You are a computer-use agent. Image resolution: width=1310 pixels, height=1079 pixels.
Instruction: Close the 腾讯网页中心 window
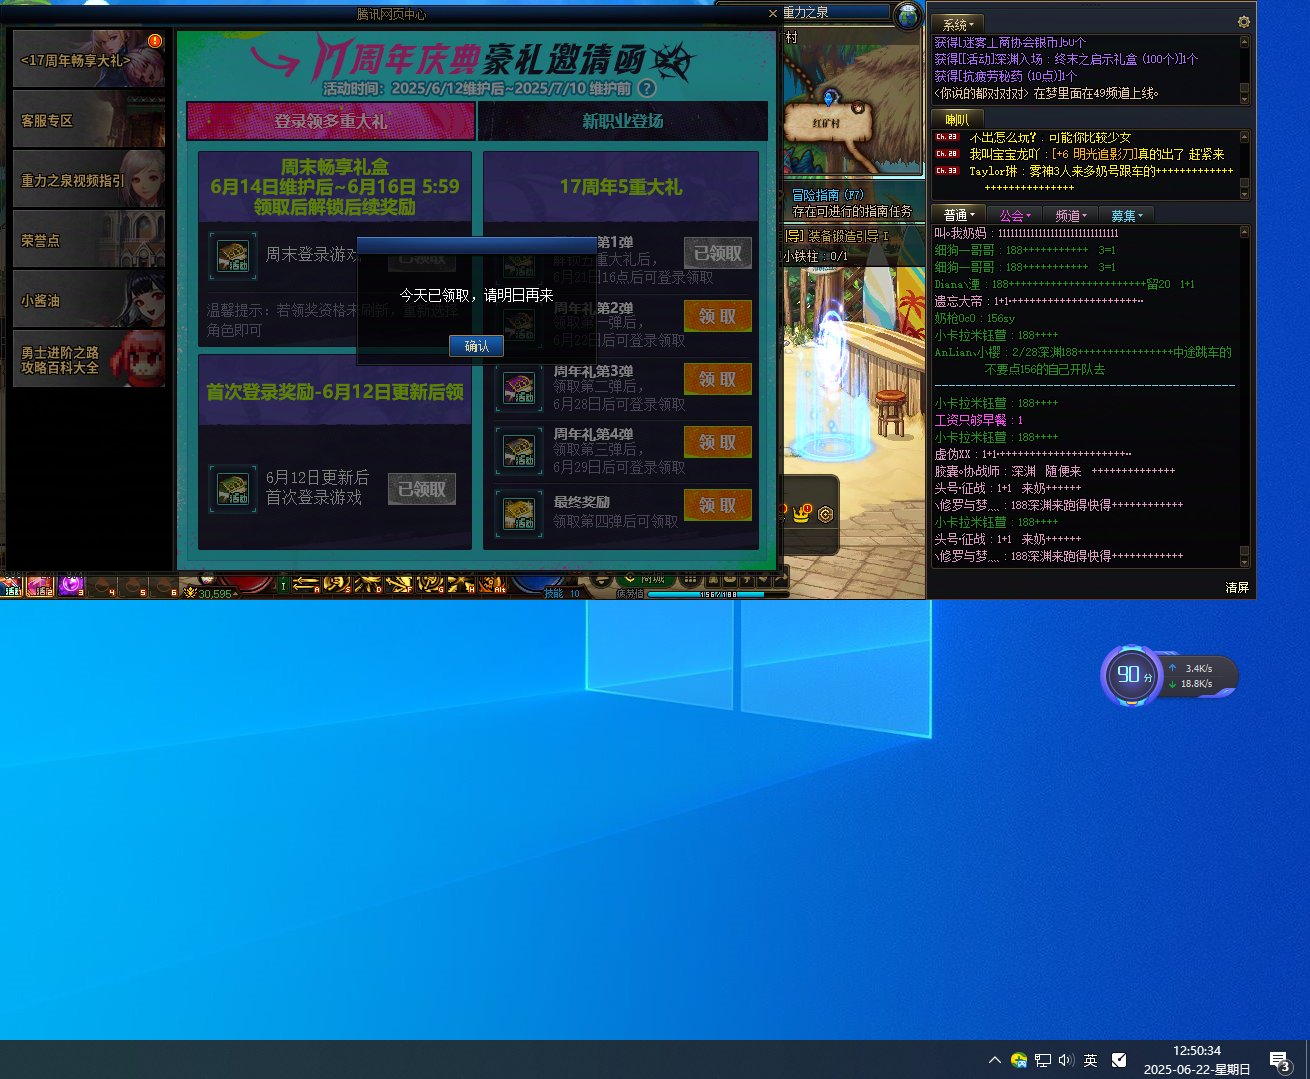click(772, 13)
